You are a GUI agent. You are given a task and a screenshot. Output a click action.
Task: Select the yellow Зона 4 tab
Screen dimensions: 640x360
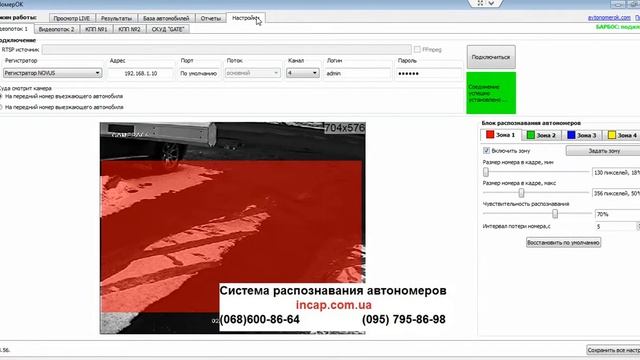622,135
